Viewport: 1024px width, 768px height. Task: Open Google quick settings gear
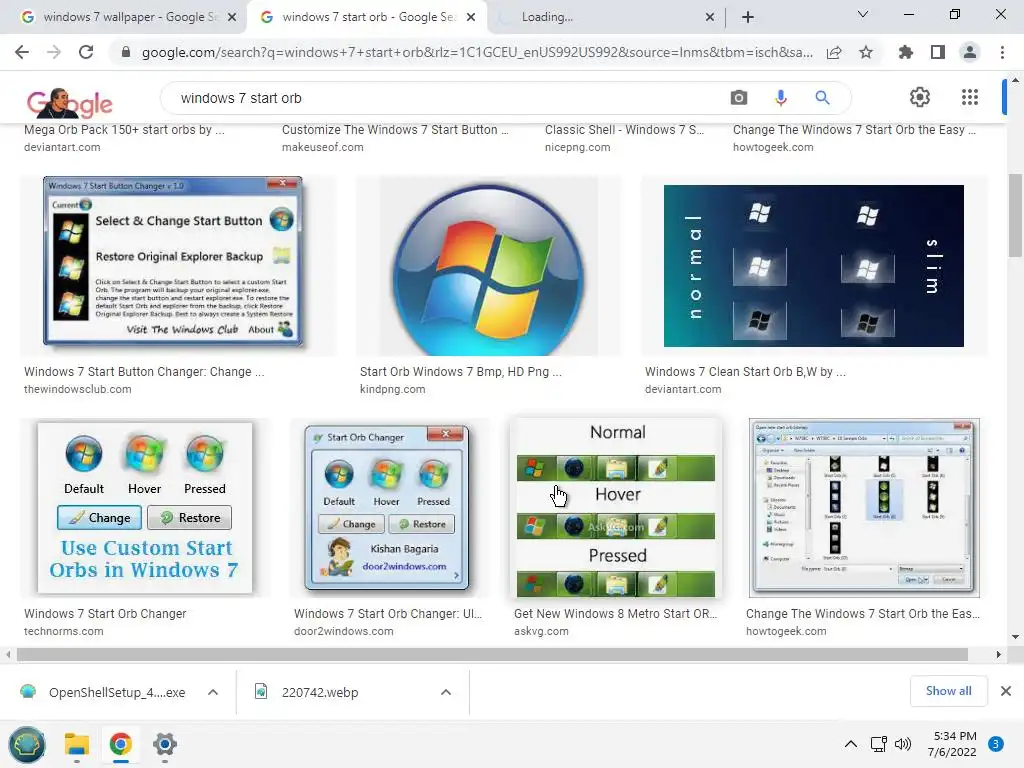pyautogui.click(x=920, y=97)
